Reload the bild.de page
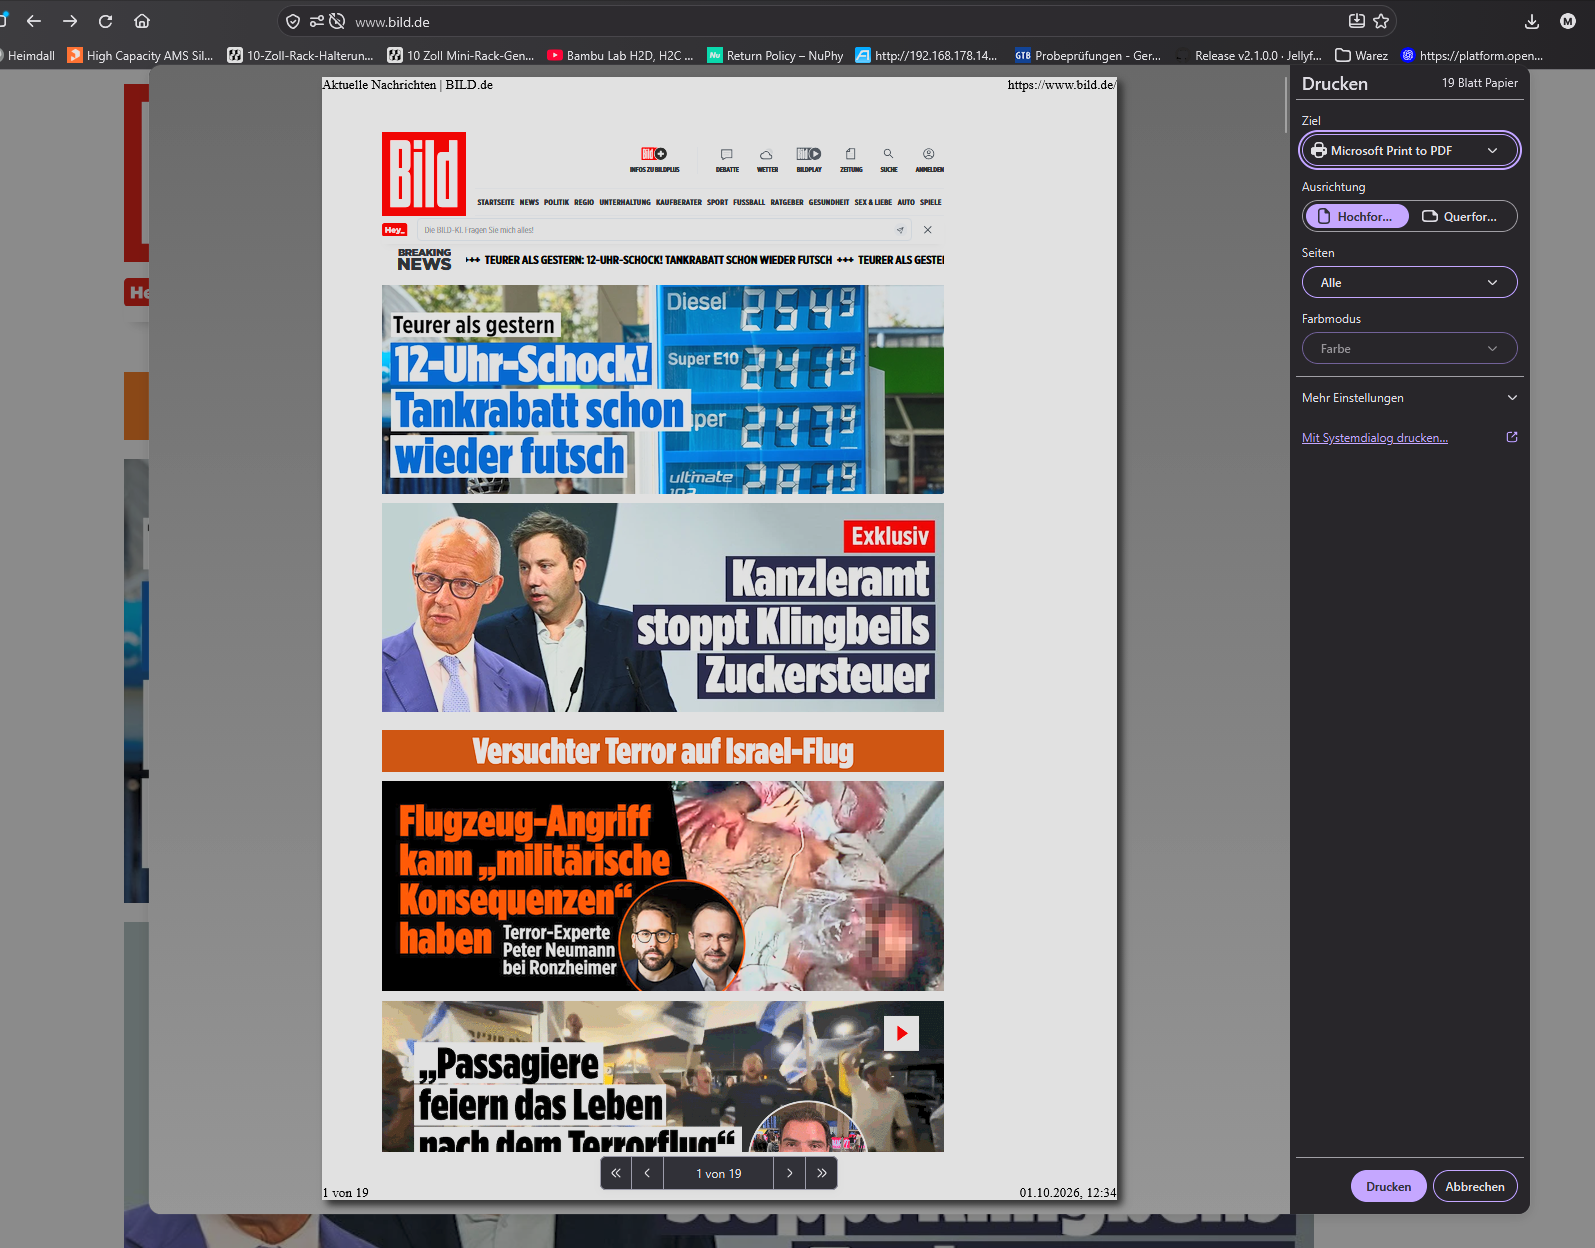 pyautogui.click(x=105, y=21)
